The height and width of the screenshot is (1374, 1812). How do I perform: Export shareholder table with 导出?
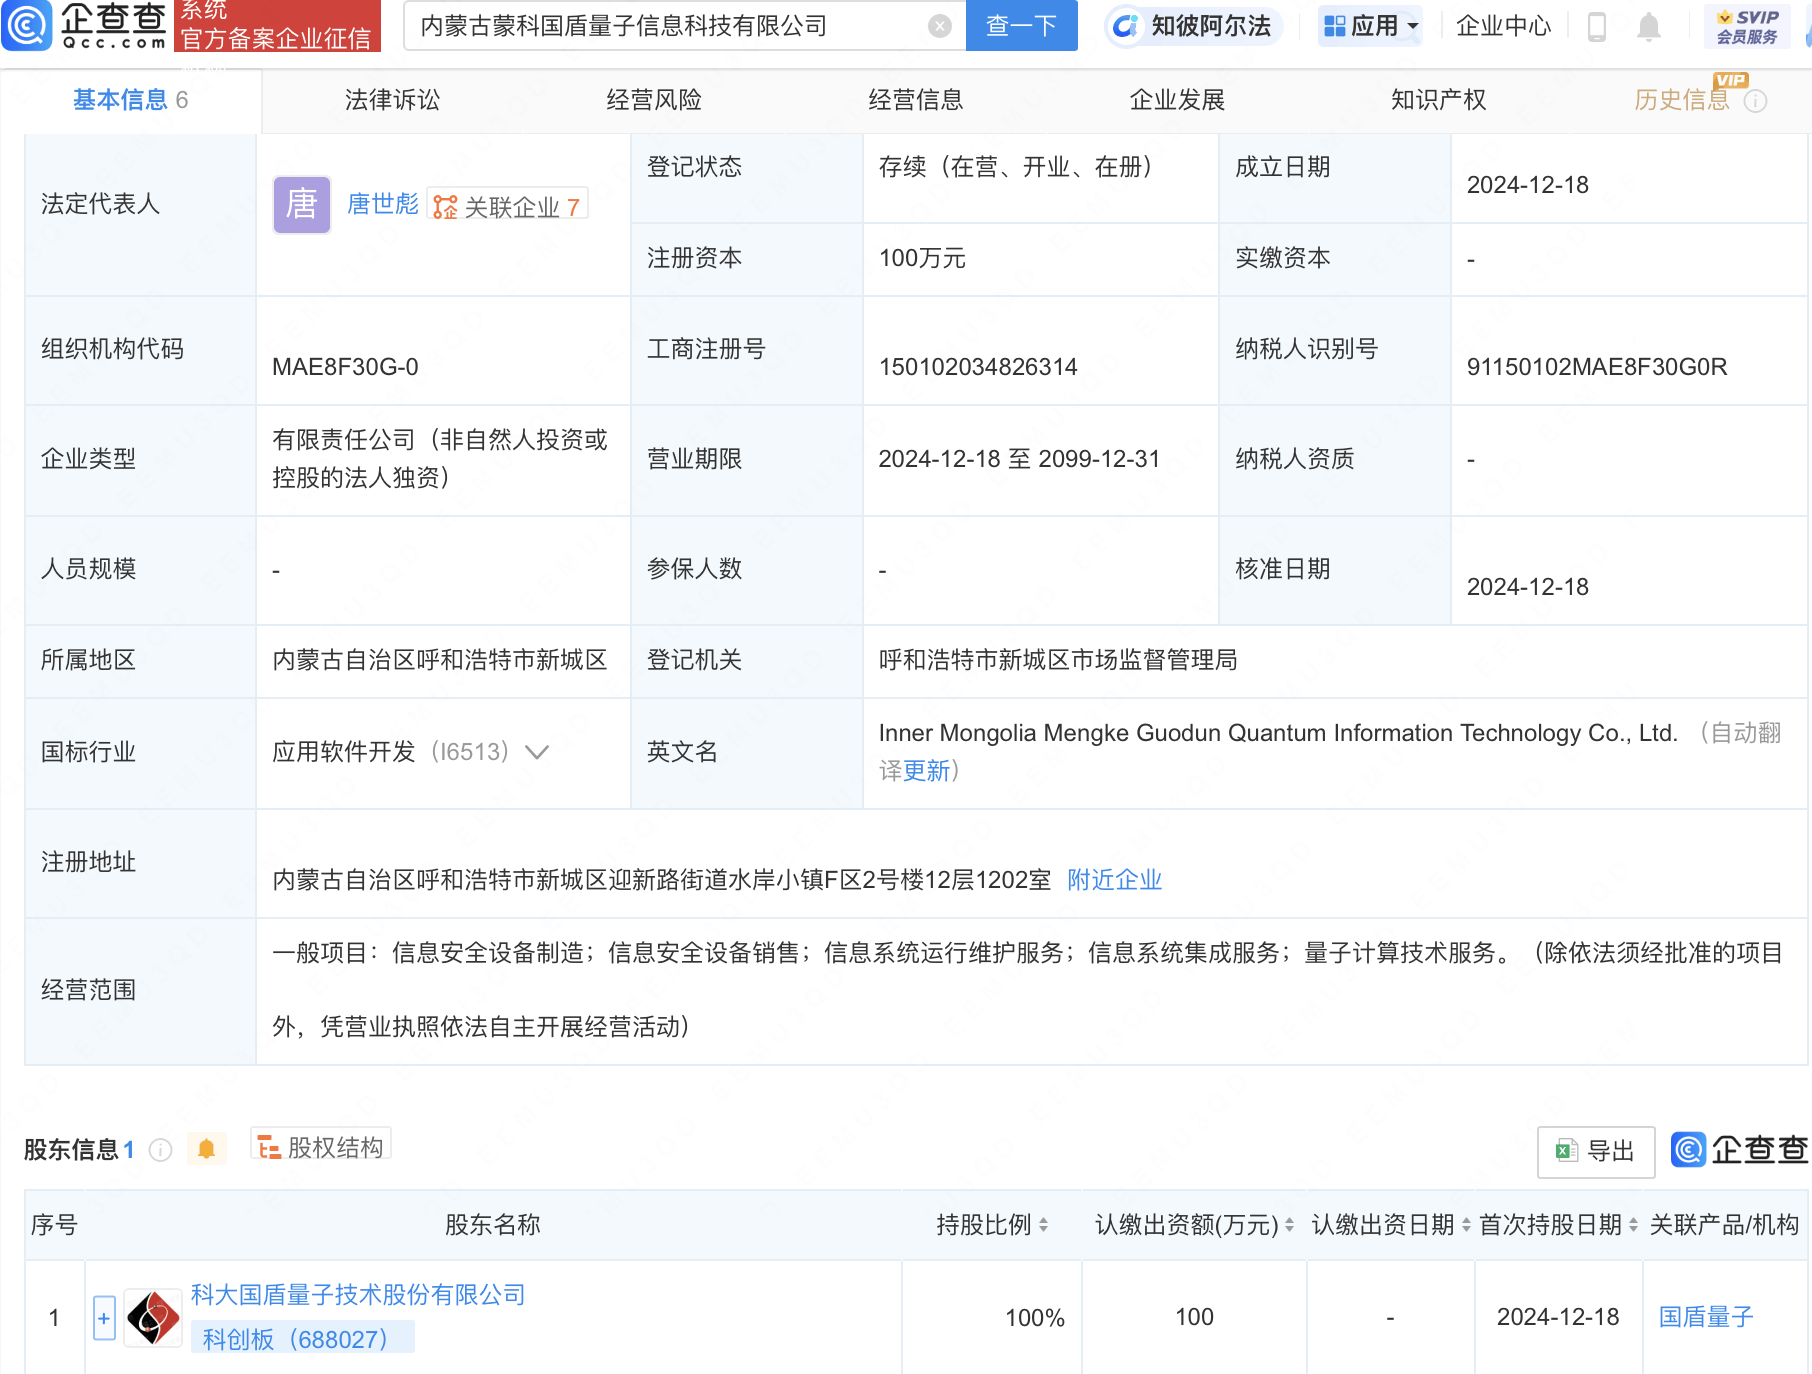(1596, 1151)
